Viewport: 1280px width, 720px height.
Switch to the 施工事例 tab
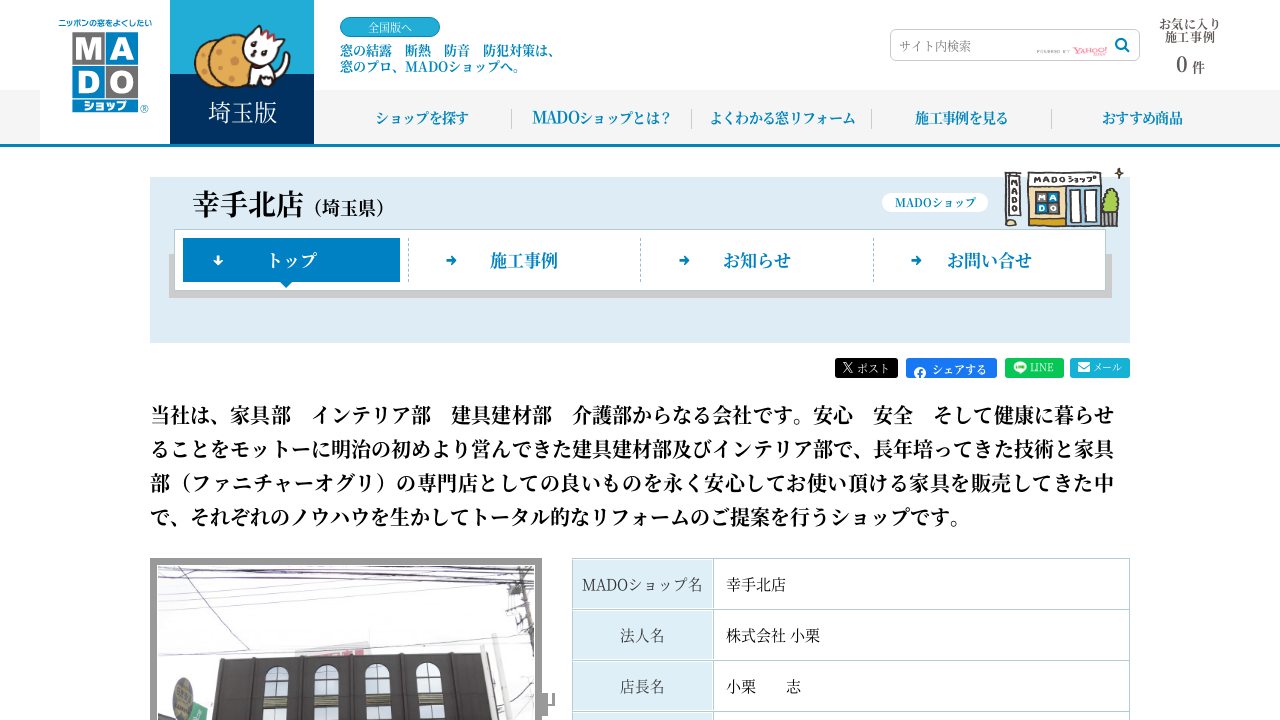pos(524,260)
